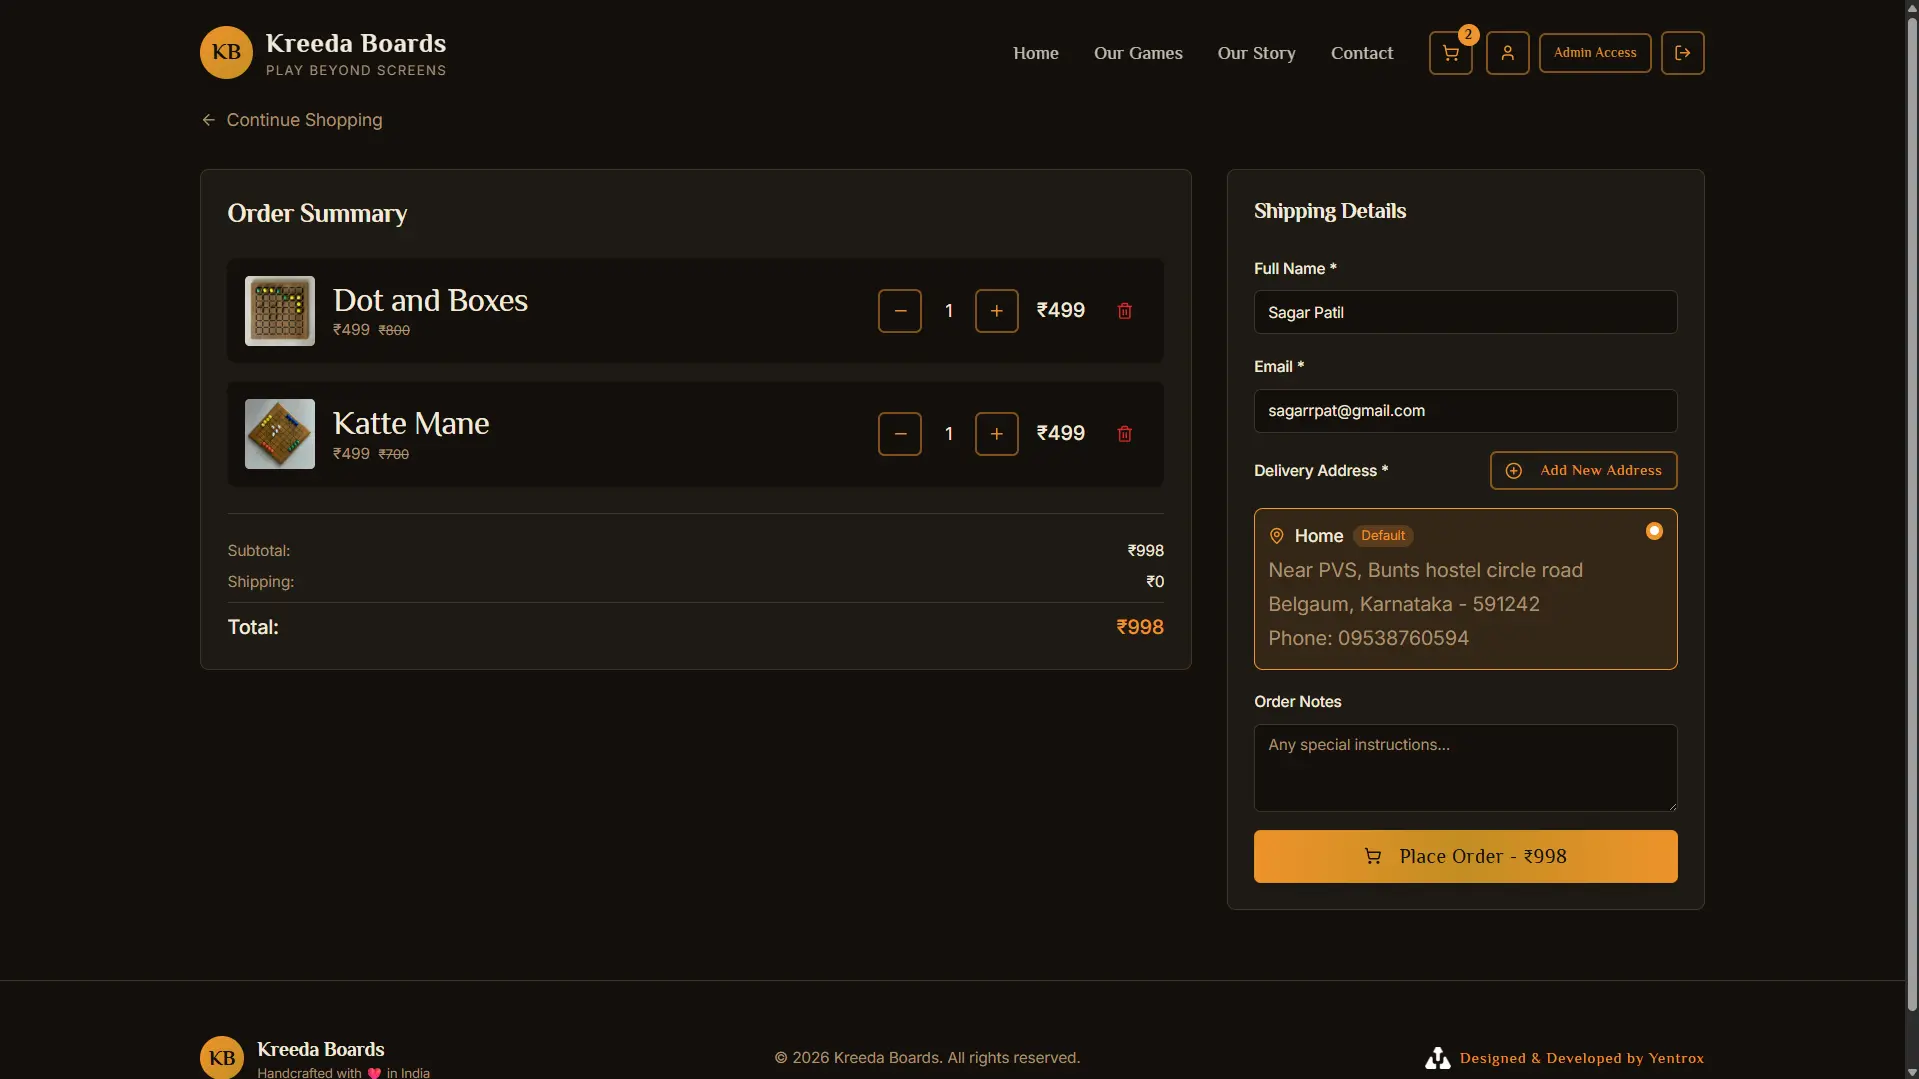Viewport: 1919px width, 1079px height.
Task: Open the Contact page
Action: coord(1361,53)
